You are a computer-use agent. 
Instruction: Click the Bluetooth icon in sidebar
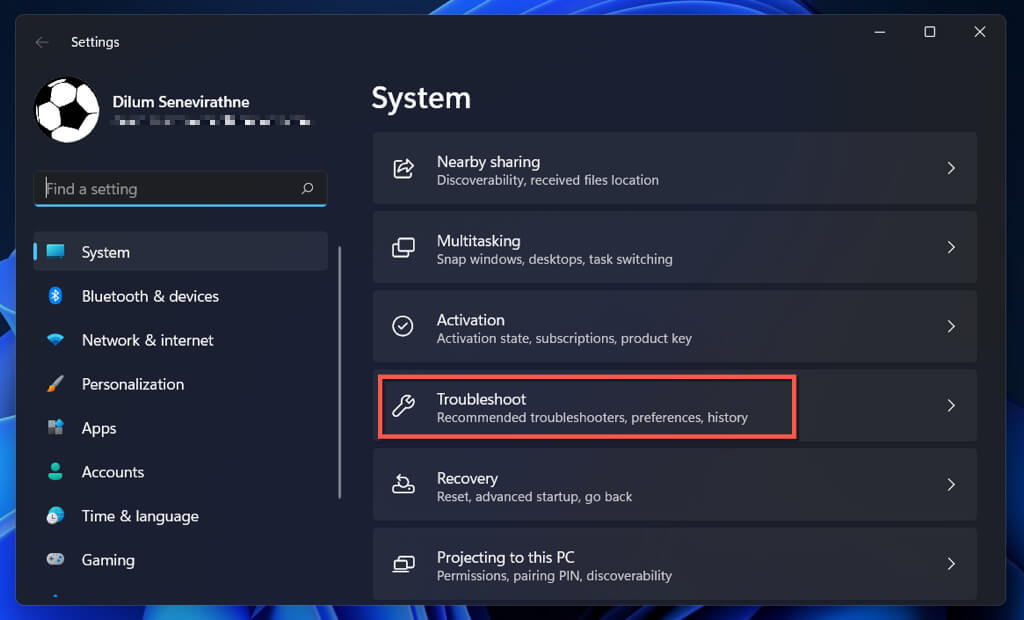coord(56,295)
